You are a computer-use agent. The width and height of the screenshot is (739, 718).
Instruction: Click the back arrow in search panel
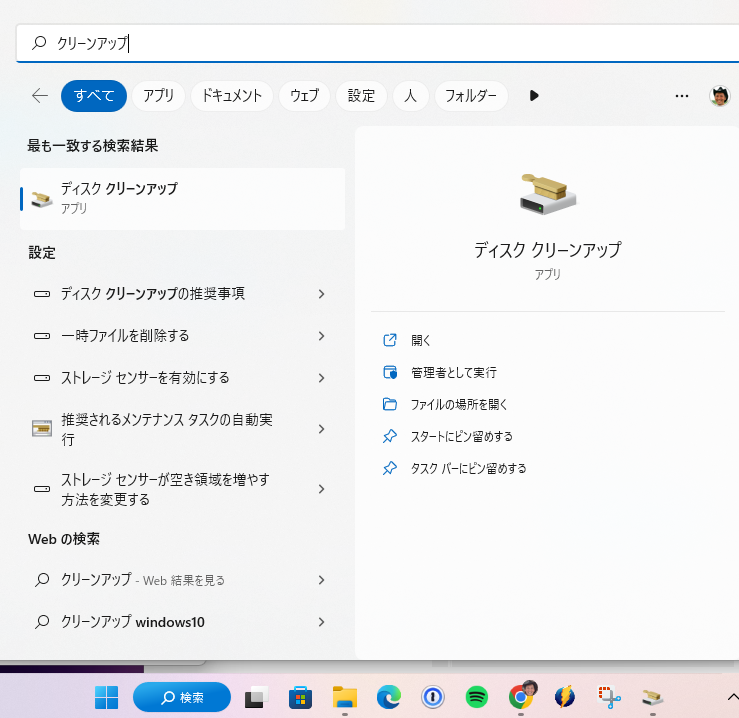[40, 96]
